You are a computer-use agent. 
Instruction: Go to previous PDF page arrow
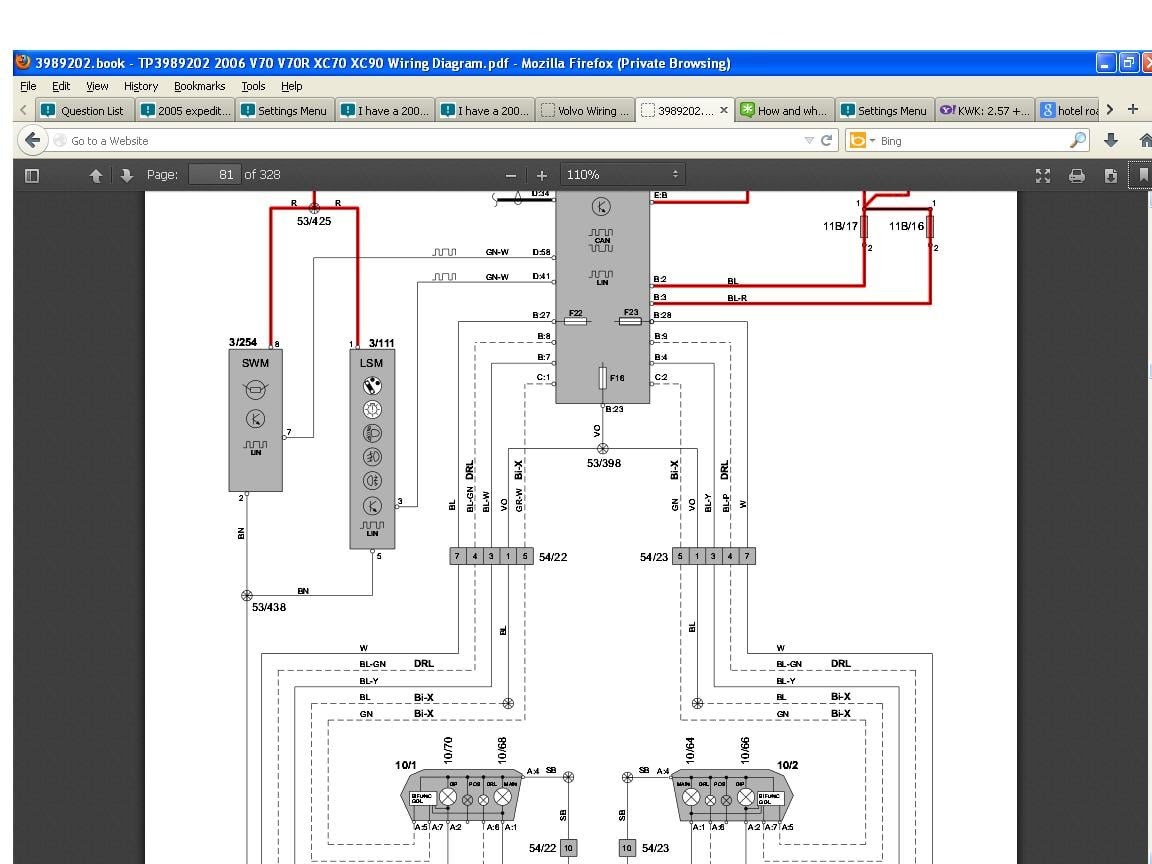point(96,176)
